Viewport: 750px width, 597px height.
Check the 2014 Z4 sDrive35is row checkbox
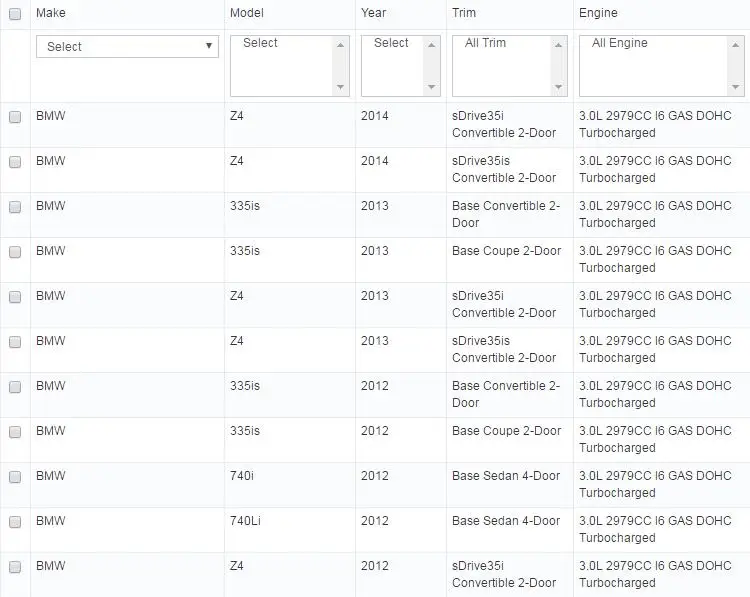15,162
